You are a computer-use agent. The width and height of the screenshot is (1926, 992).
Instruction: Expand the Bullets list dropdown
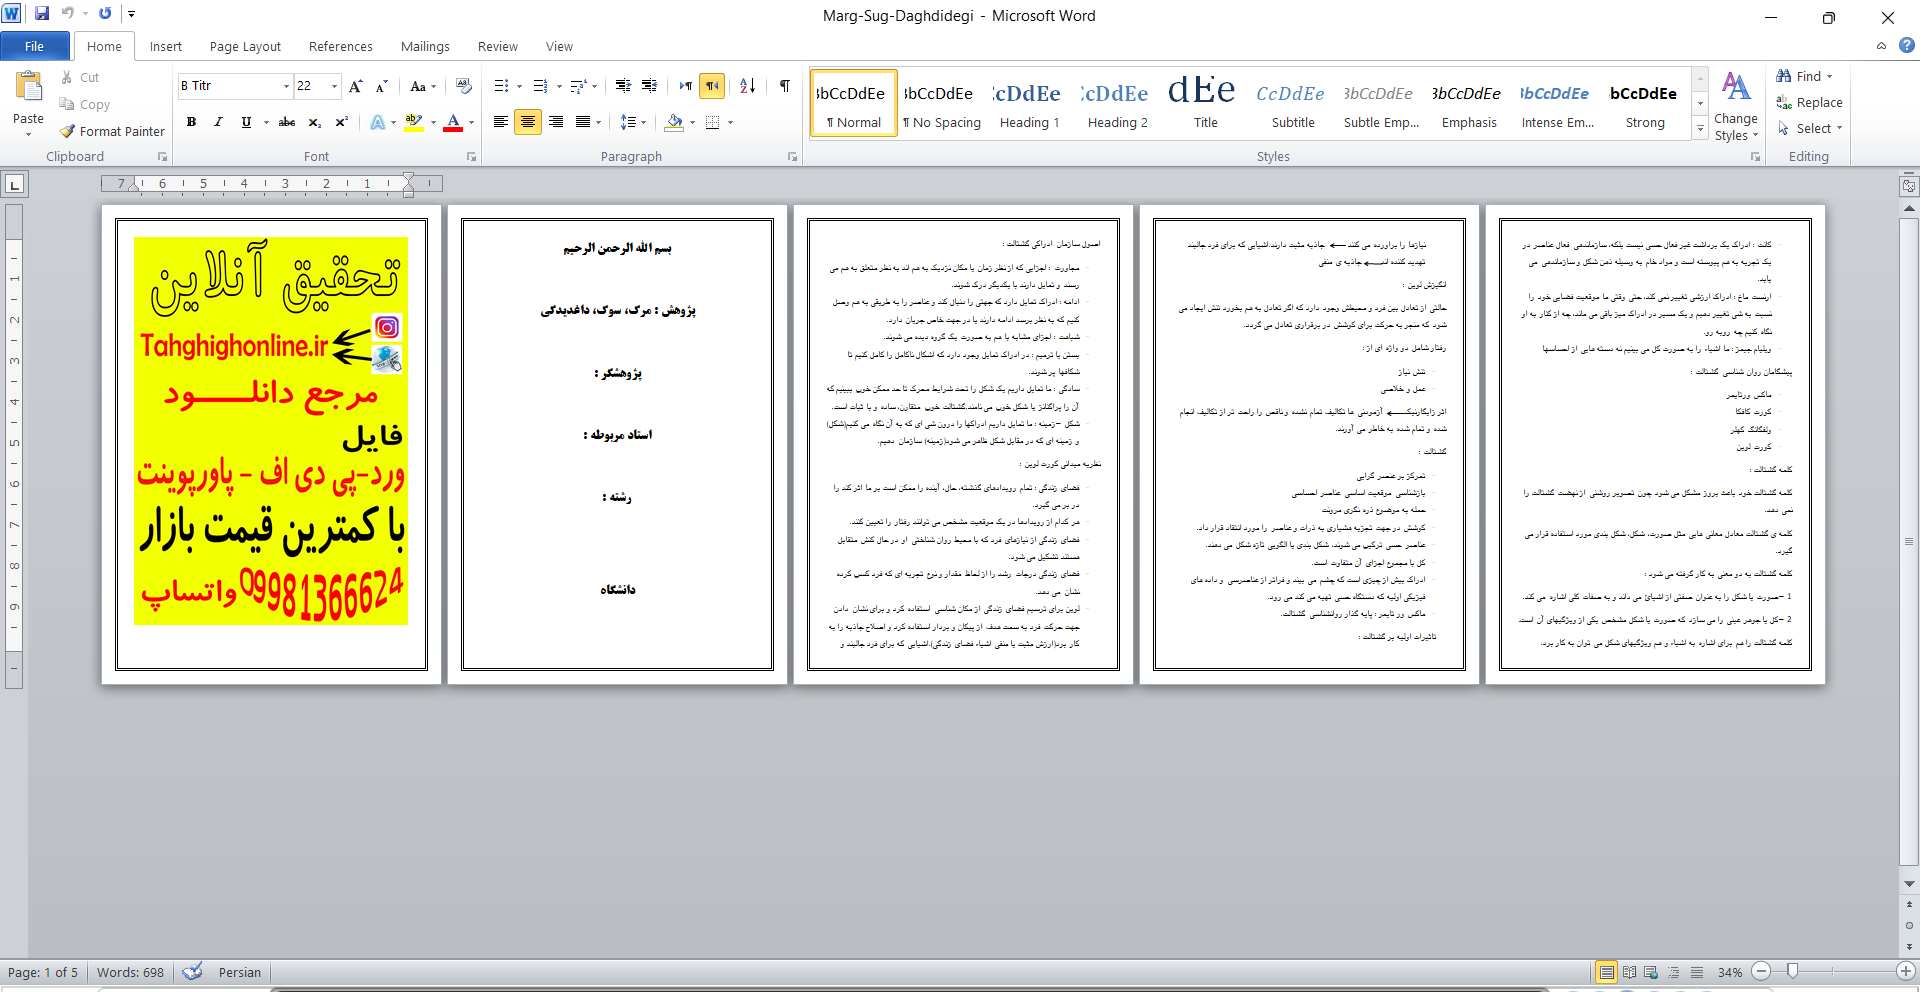click(520, 86)
